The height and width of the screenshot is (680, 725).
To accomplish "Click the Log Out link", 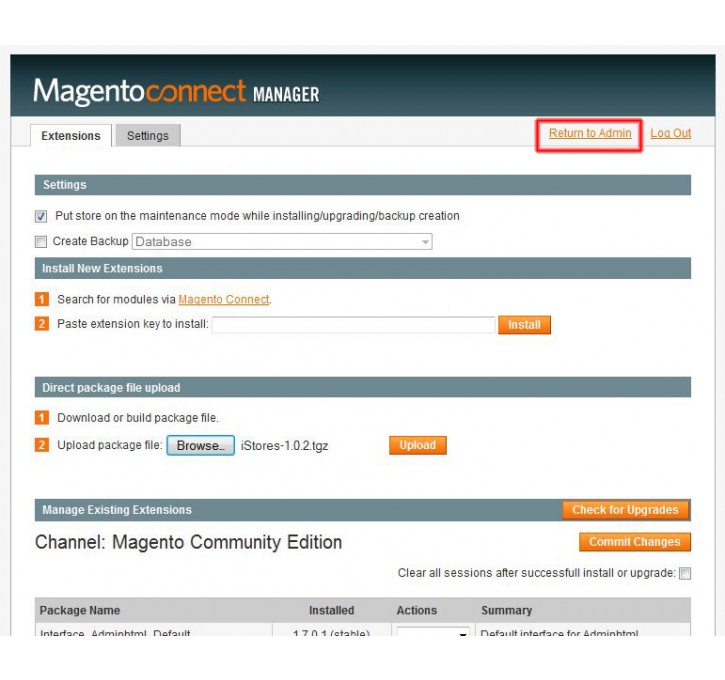I will pos(670,133).
